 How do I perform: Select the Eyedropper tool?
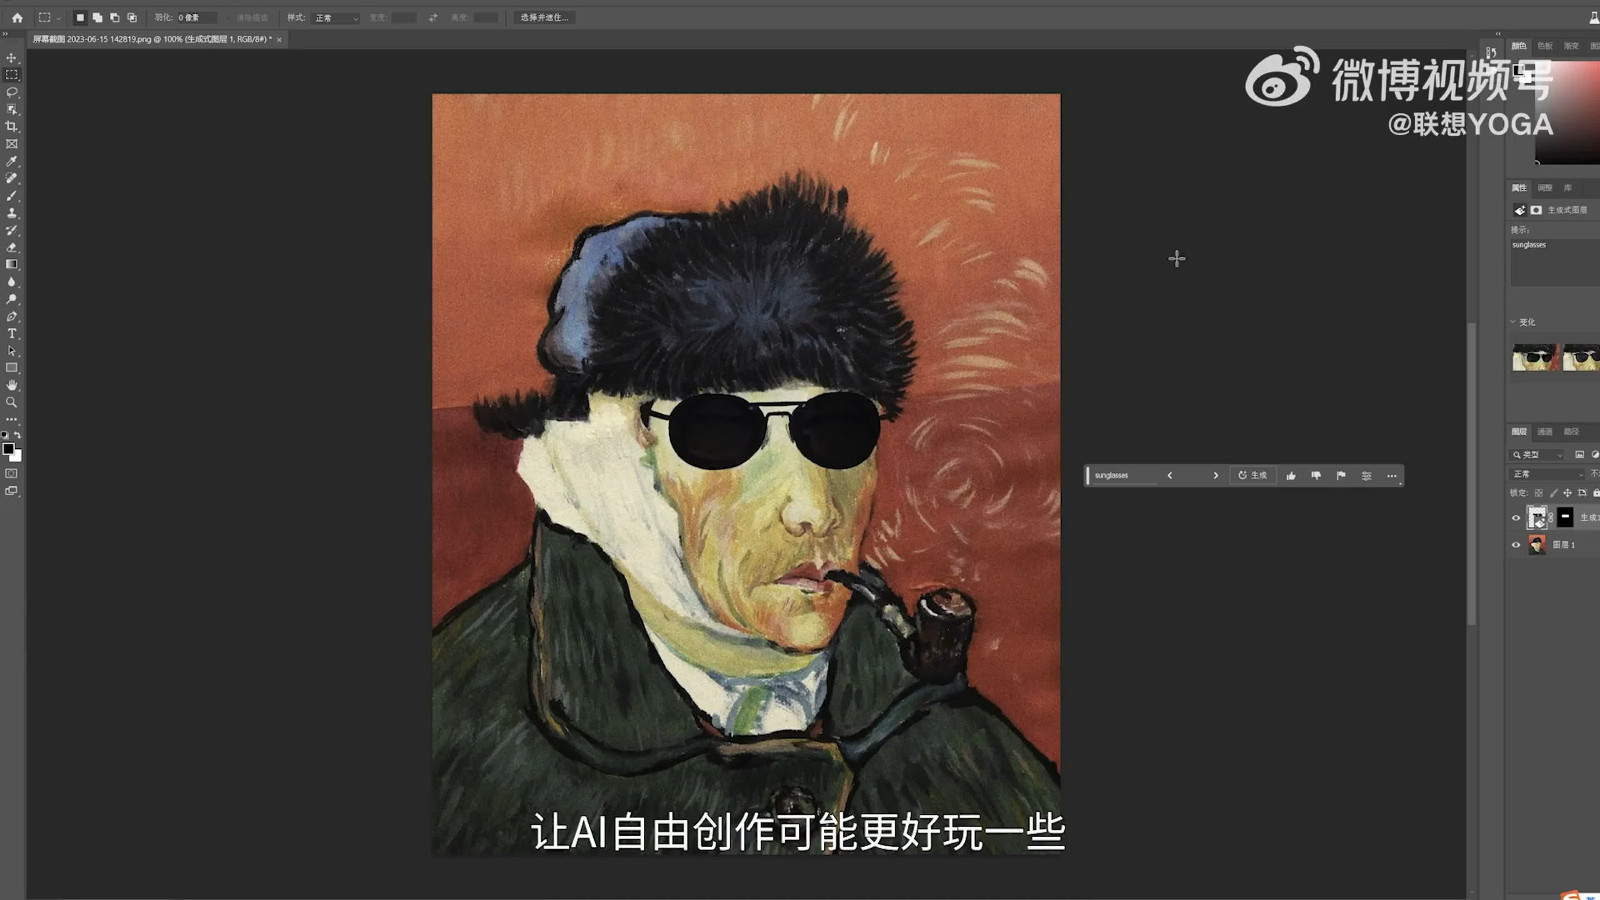12,161
